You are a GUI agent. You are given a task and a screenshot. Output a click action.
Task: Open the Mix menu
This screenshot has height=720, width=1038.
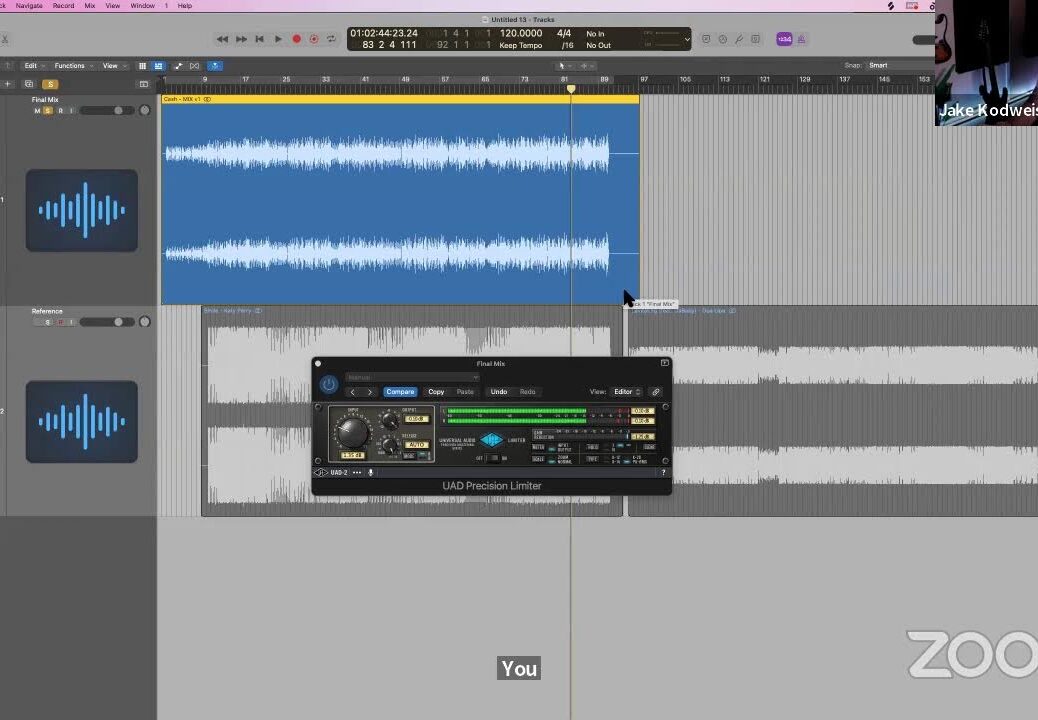point(90,5)
